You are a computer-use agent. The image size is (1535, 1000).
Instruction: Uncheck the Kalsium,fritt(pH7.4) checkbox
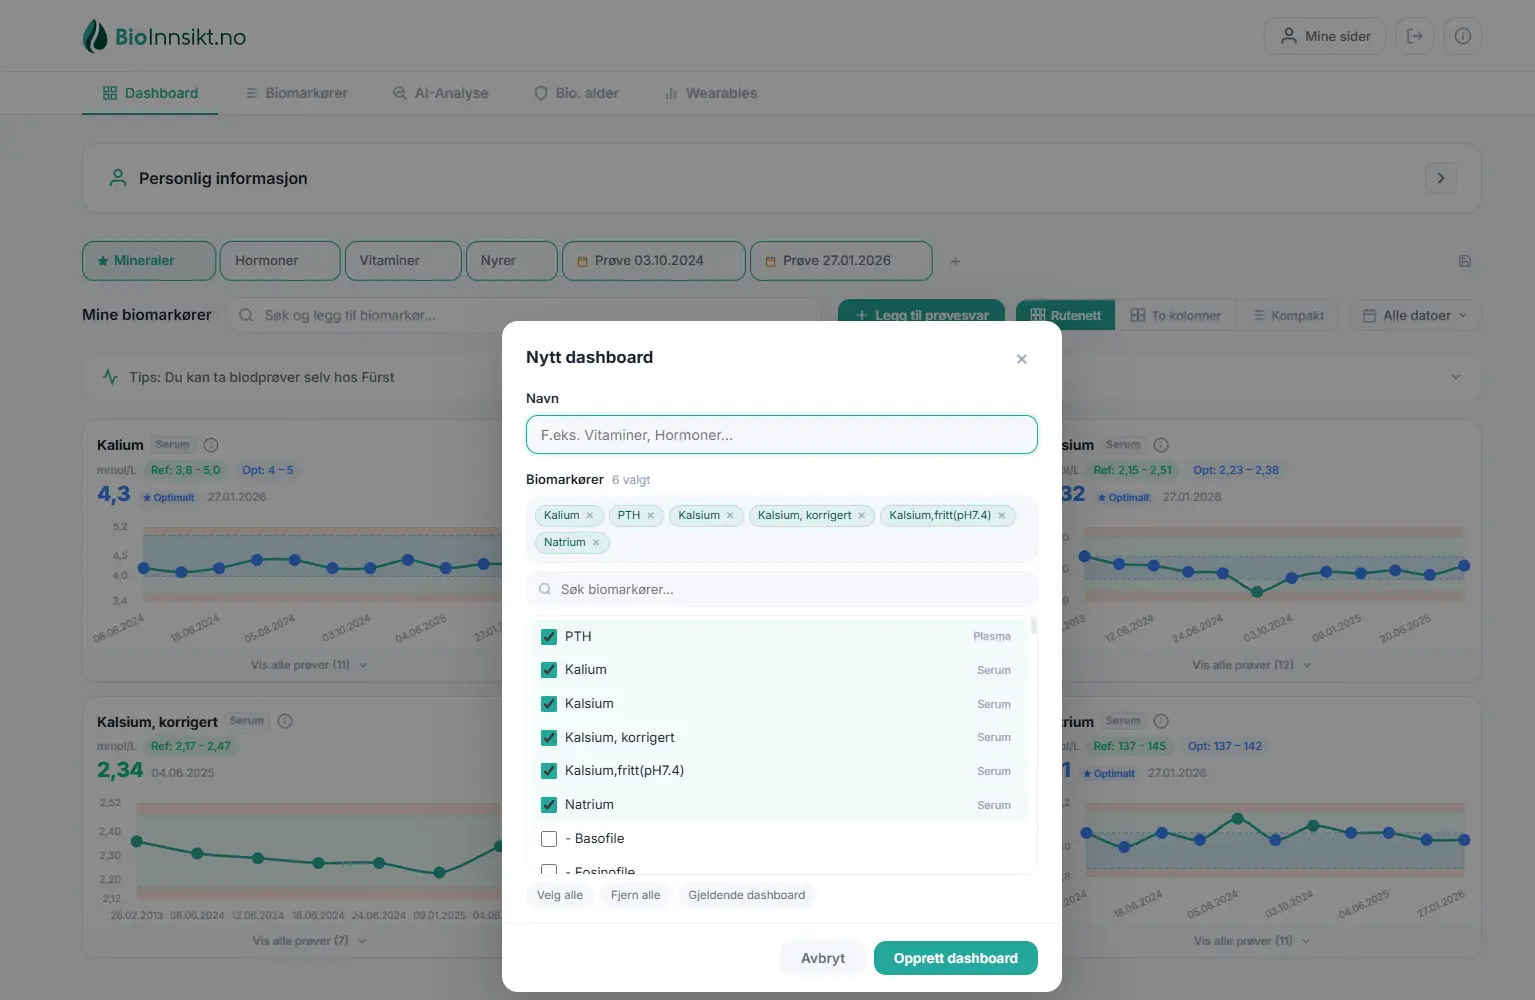[x=549, y=771]
